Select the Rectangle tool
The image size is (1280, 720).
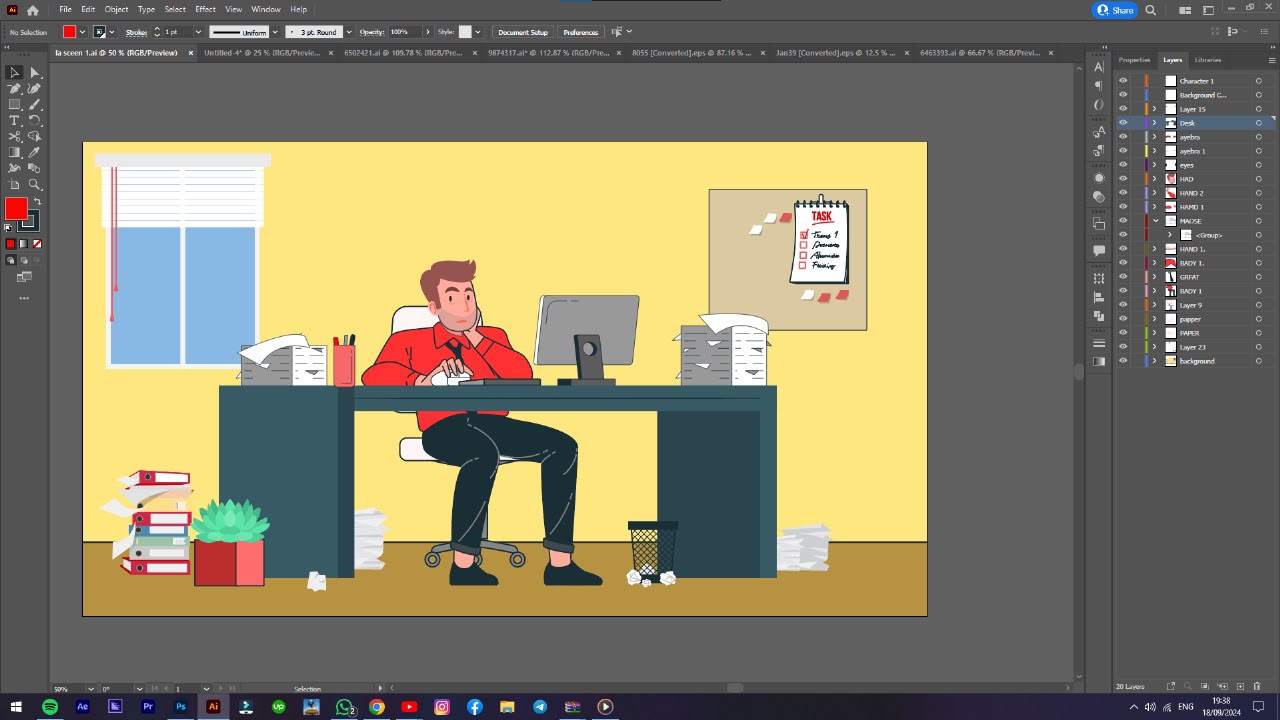(x=14, y=104)
